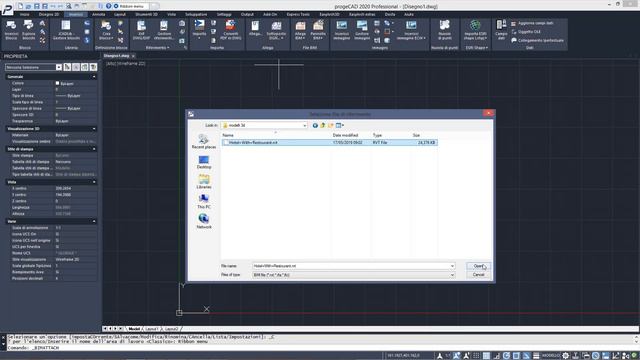The width and height of the screenshot is (640, 360).
Task: Collapse the Visualizzazione 3D properties section
Action: (x=94, y=129)
